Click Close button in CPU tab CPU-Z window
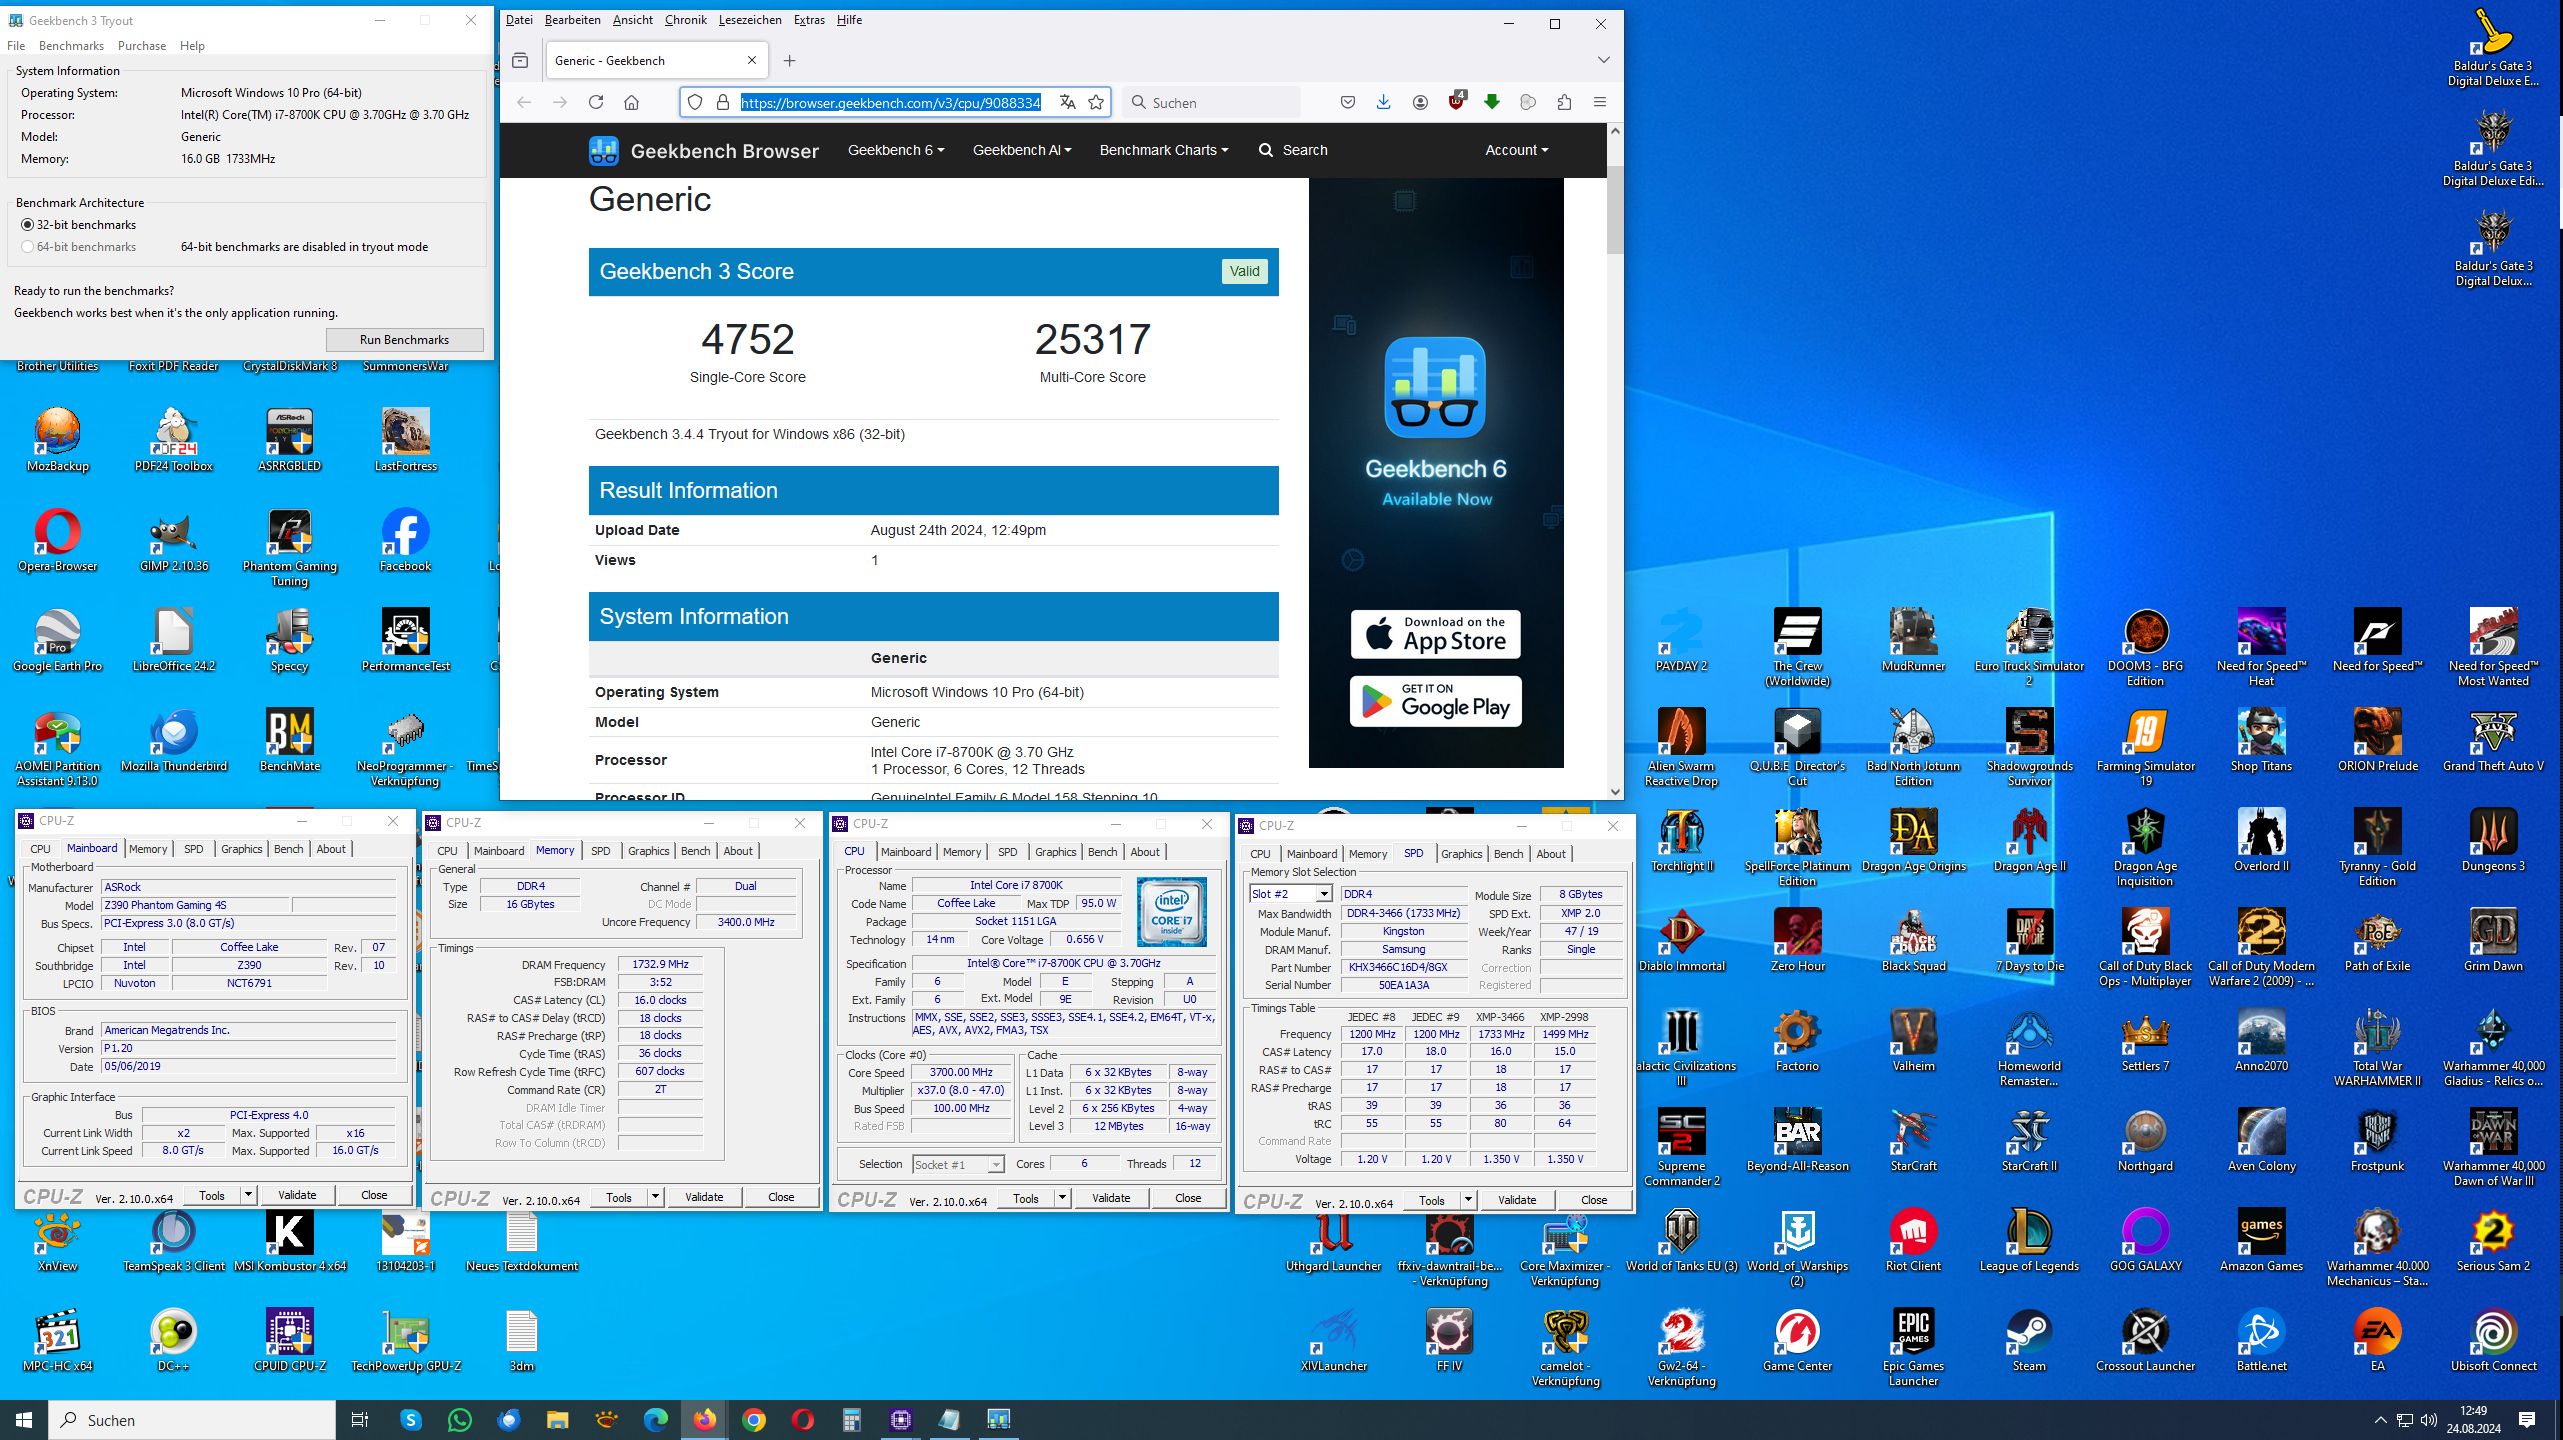Viewport: 2563px width, 1440px height. tap(1187, 1198)
